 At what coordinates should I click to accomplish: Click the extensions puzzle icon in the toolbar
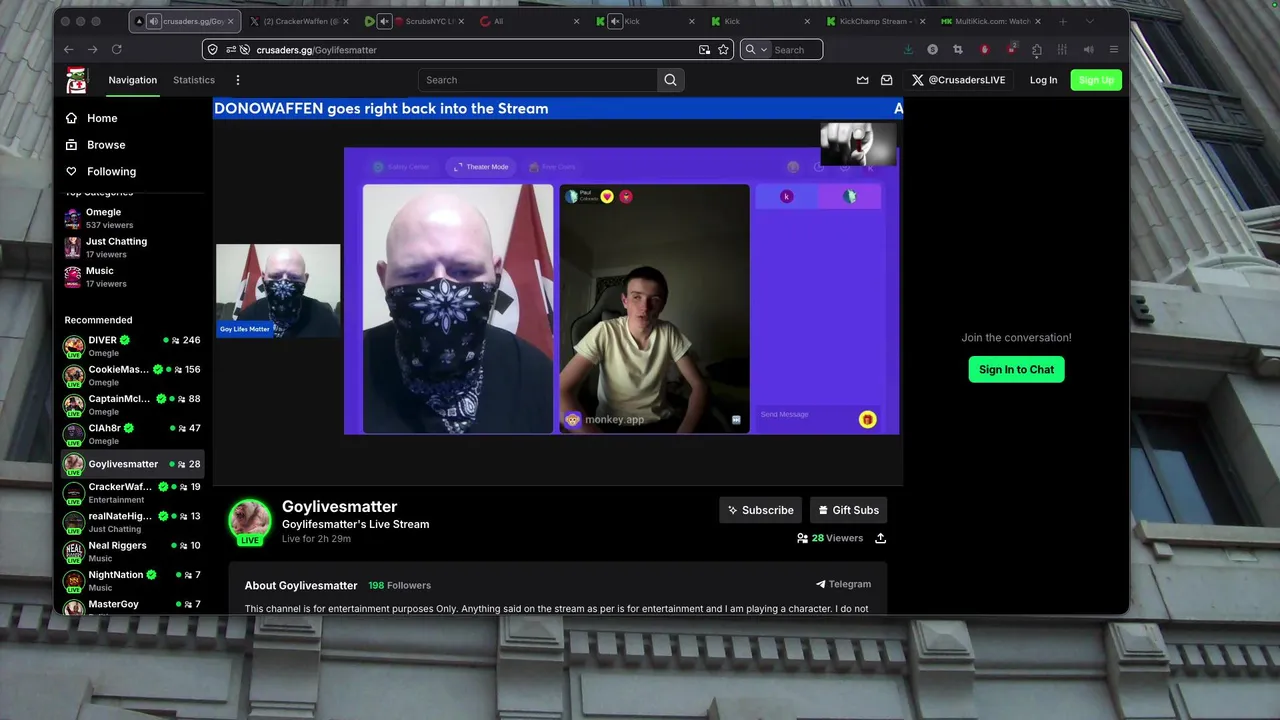point(1036,49)
